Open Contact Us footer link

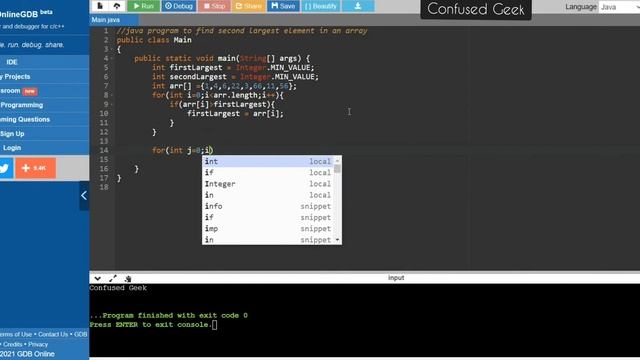tap(53, 334)
